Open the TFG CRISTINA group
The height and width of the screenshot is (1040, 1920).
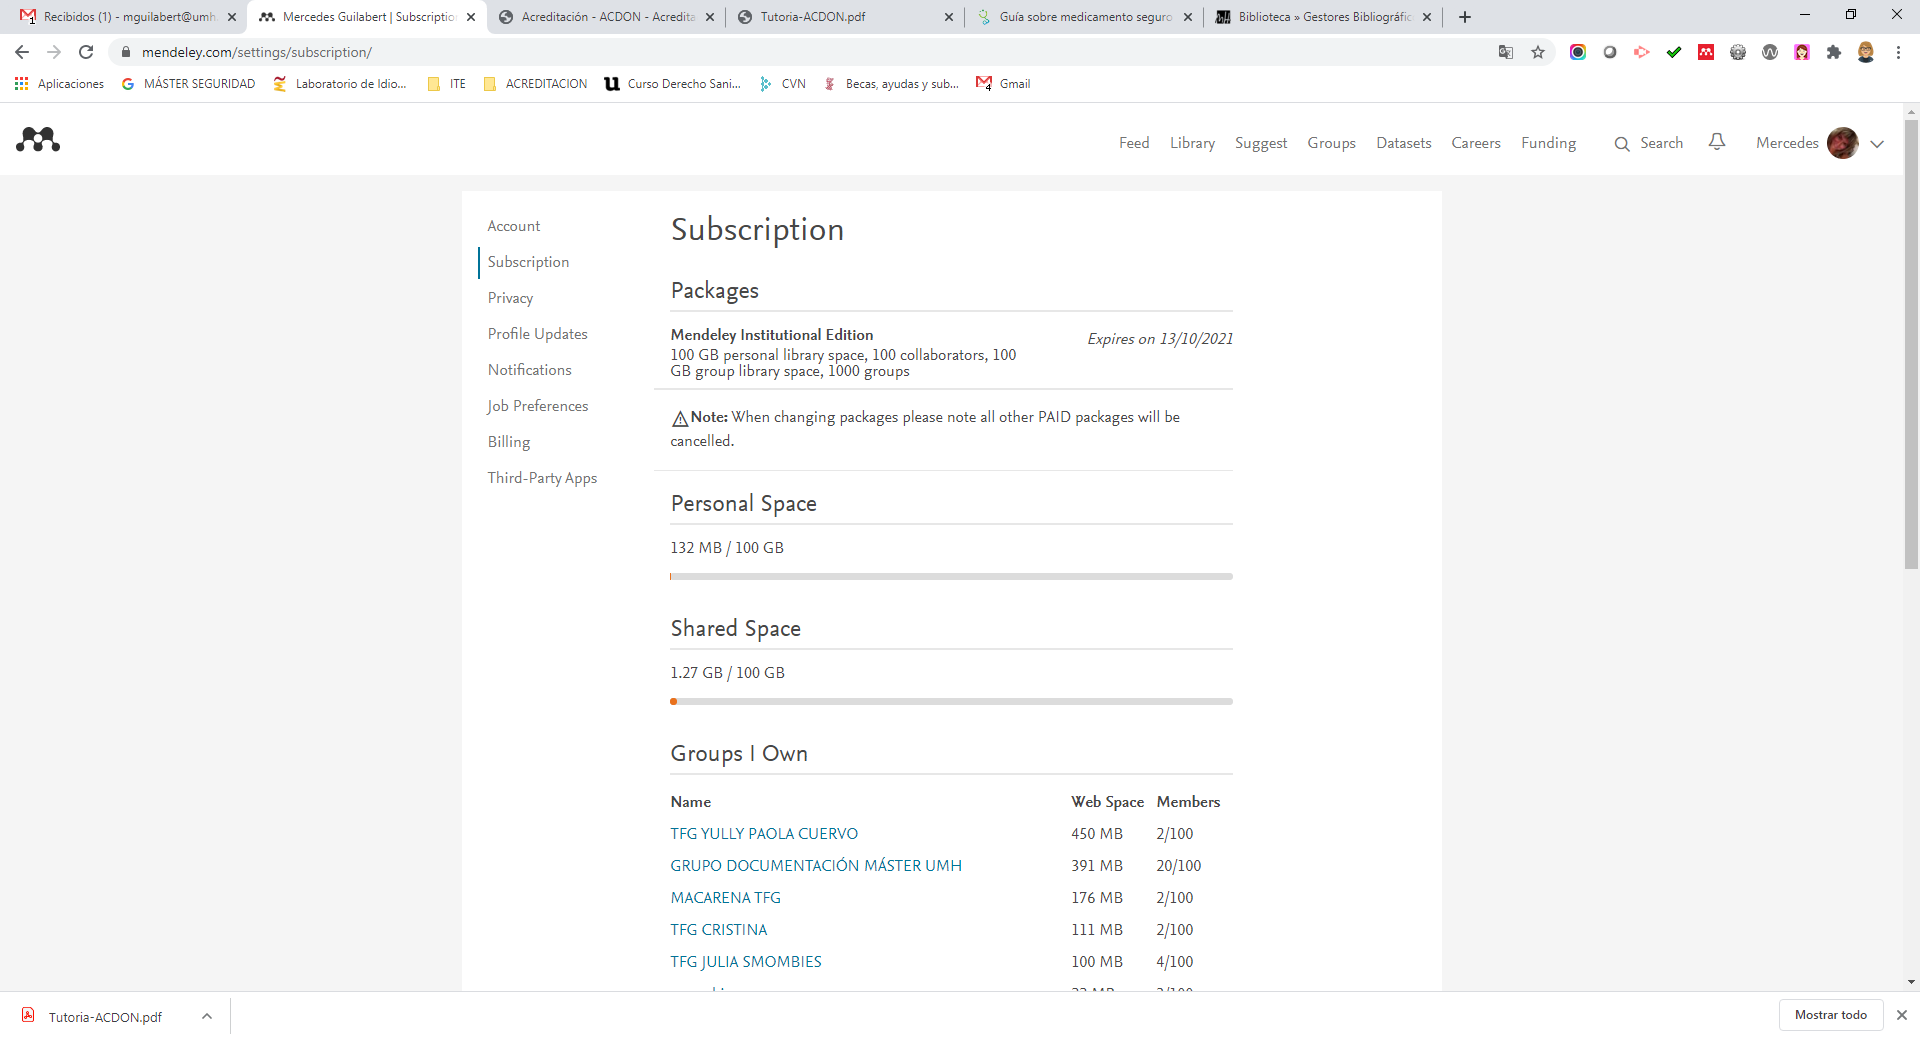click(x=718, y=930)
